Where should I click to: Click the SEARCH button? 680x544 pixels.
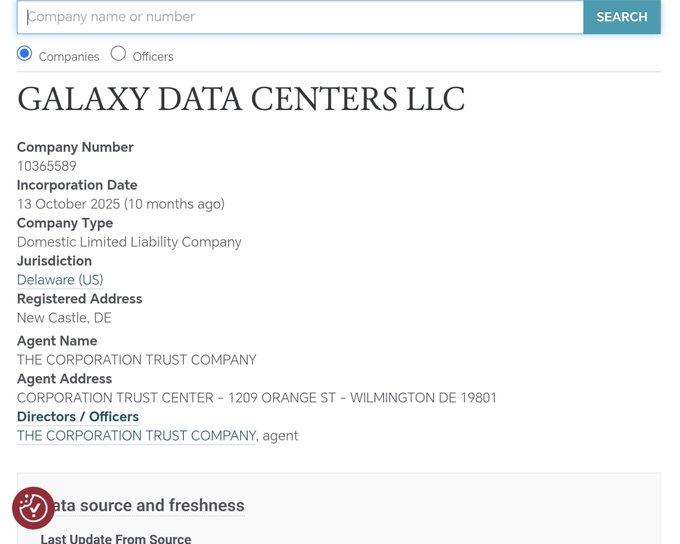point(622,17)
